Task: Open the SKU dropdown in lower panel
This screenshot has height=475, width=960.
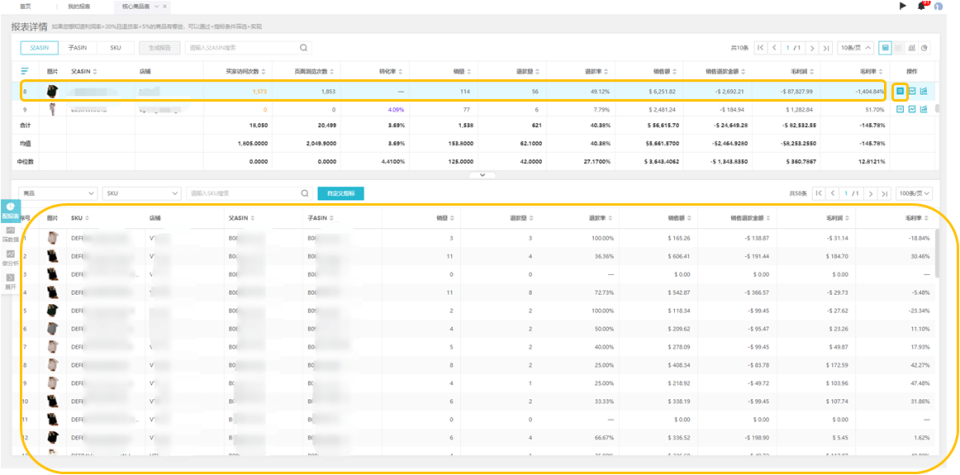Action: (140, 193)
